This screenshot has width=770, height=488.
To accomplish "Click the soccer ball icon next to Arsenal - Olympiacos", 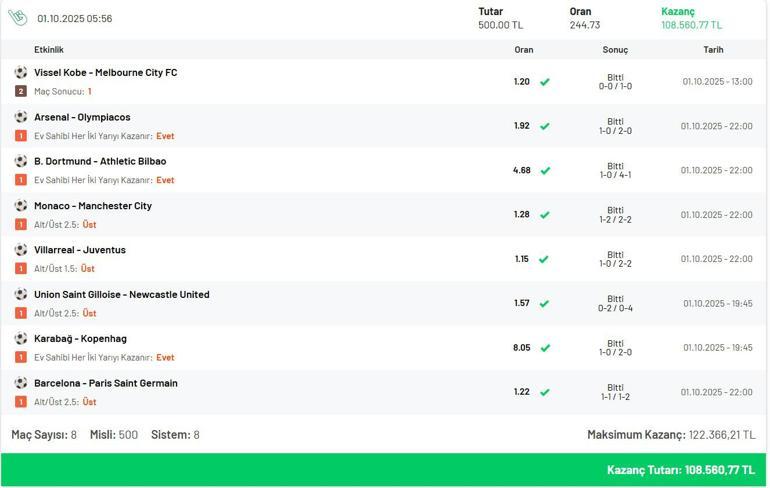I will pyautogui.click(x=21, y=117).
